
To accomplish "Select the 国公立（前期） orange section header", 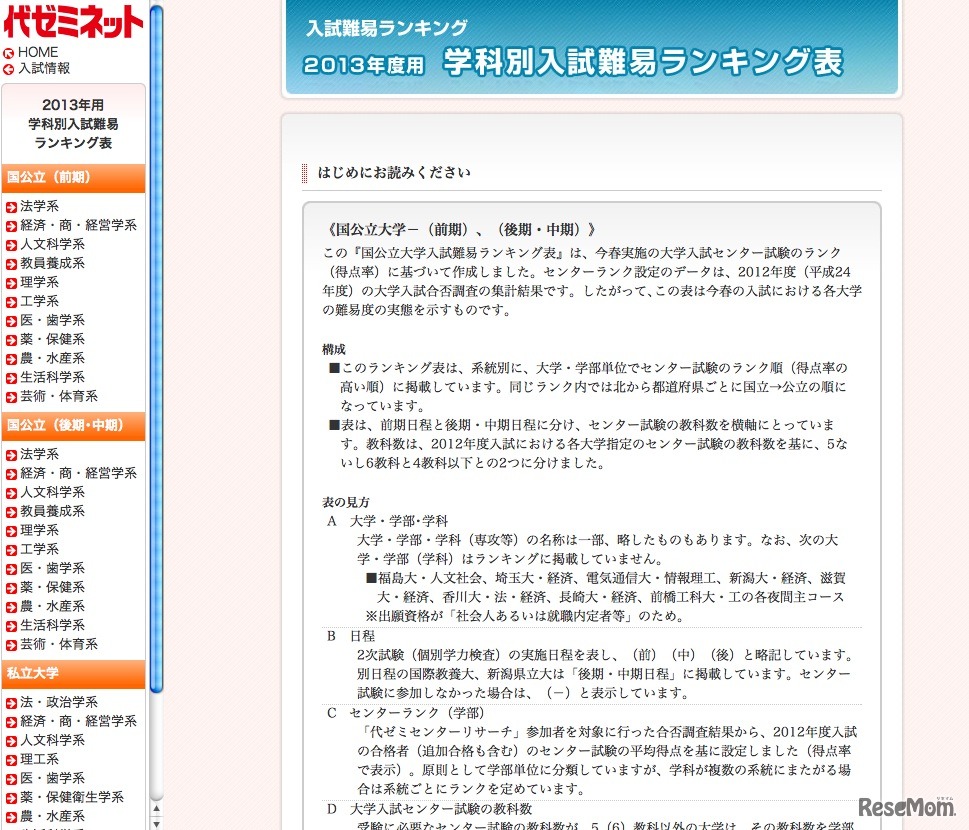I will (x=74, y=178).
